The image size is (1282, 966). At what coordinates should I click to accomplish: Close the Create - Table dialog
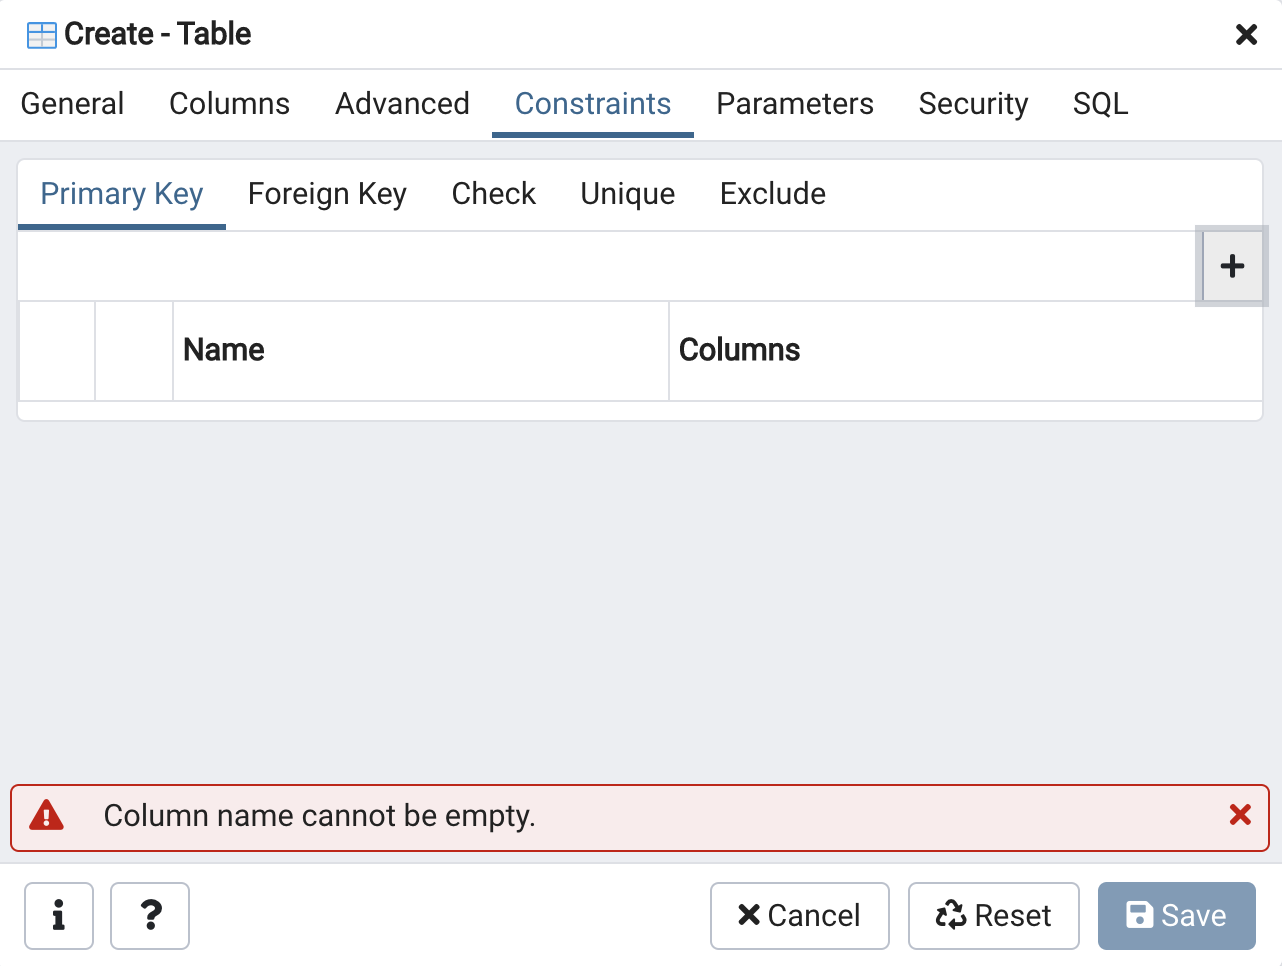coord(1246,35)
